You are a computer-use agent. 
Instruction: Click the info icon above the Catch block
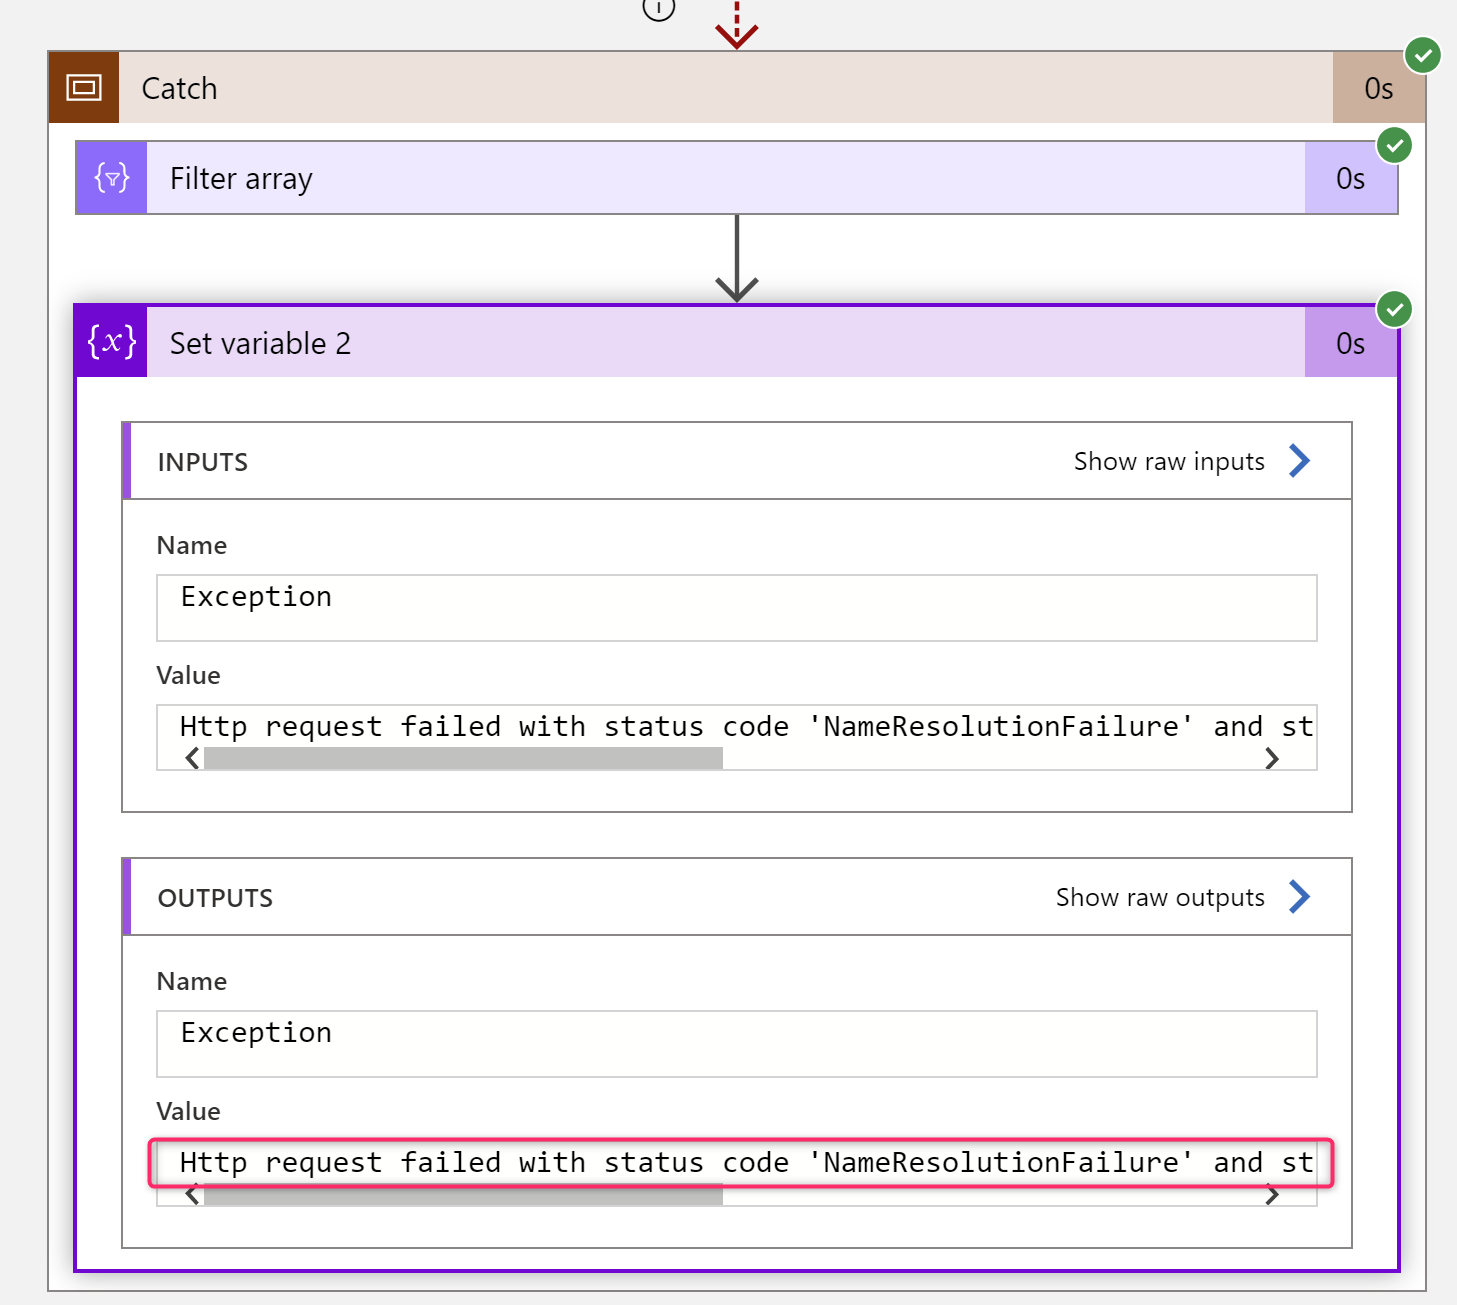658,8
